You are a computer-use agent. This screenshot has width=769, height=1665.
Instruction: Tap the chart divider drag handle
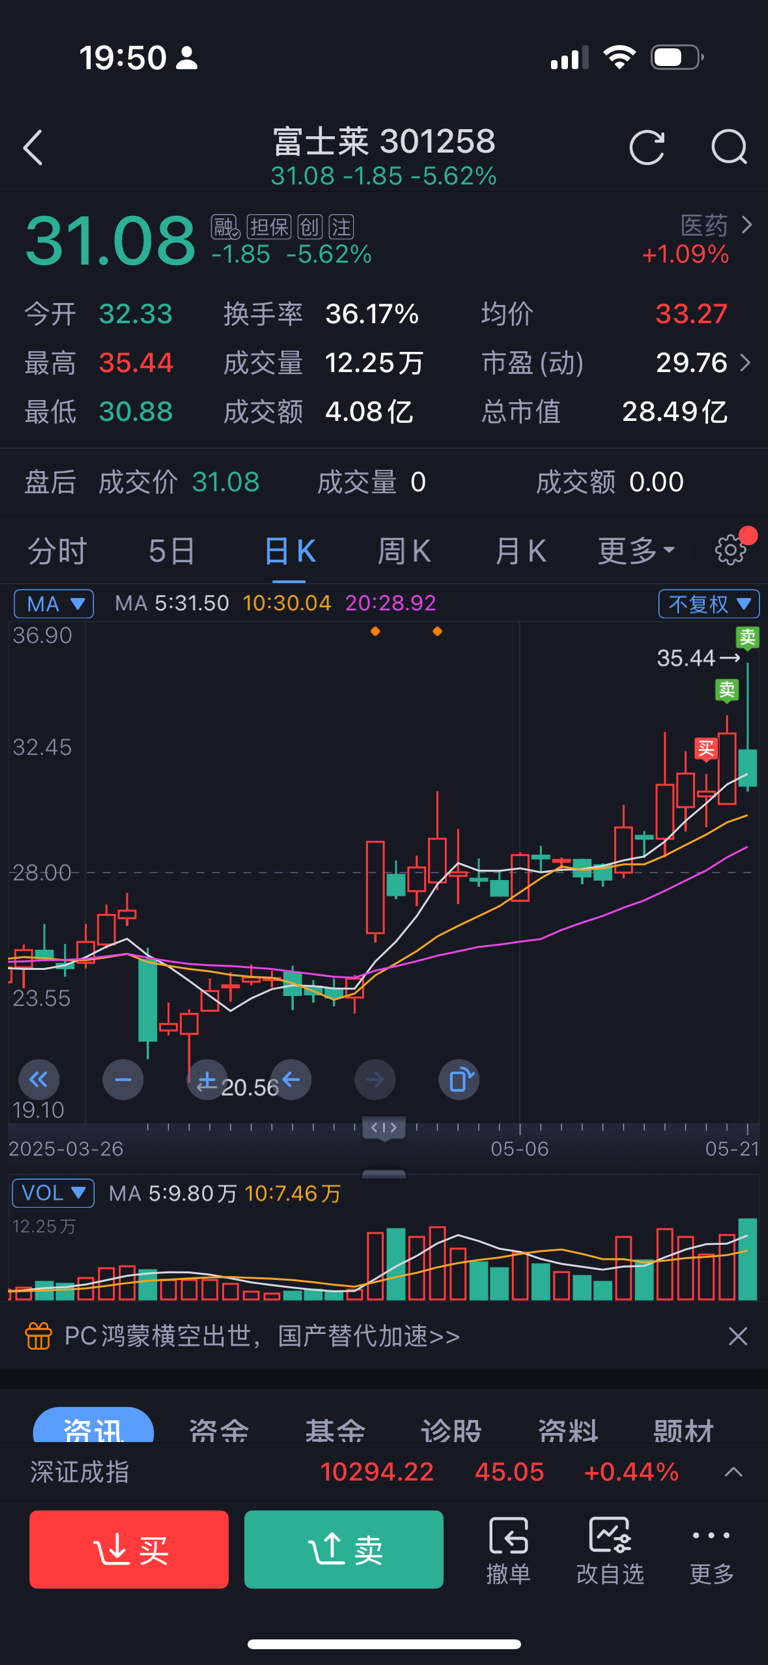click(x=384, y=1128)
